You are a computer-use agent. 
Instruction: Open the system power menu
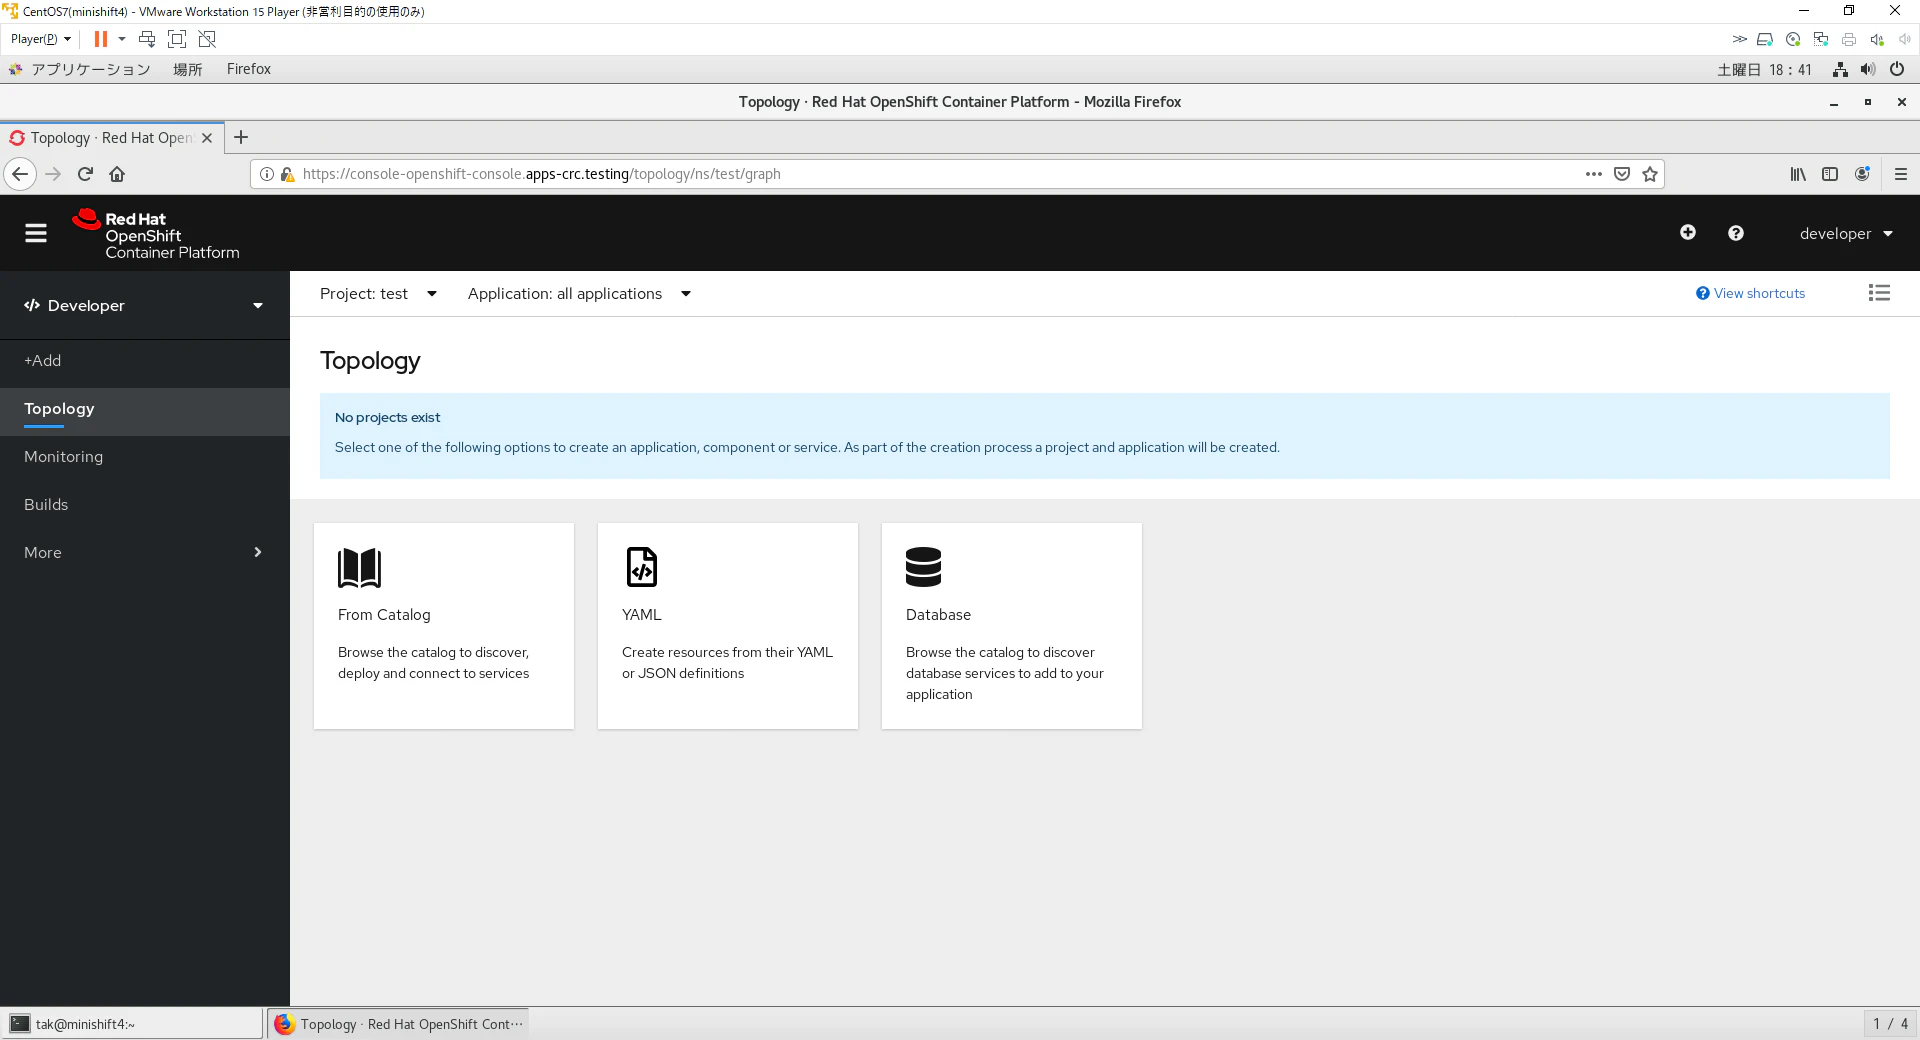click(1897, 69)
